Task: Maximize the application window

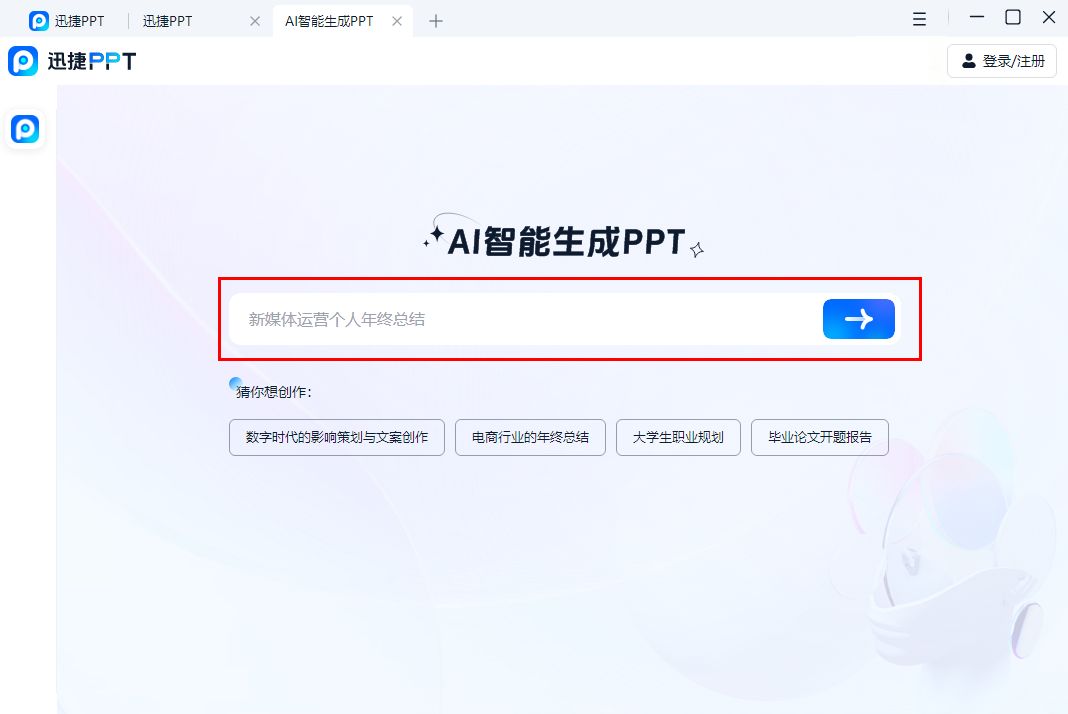Action: coord(1013,18)
